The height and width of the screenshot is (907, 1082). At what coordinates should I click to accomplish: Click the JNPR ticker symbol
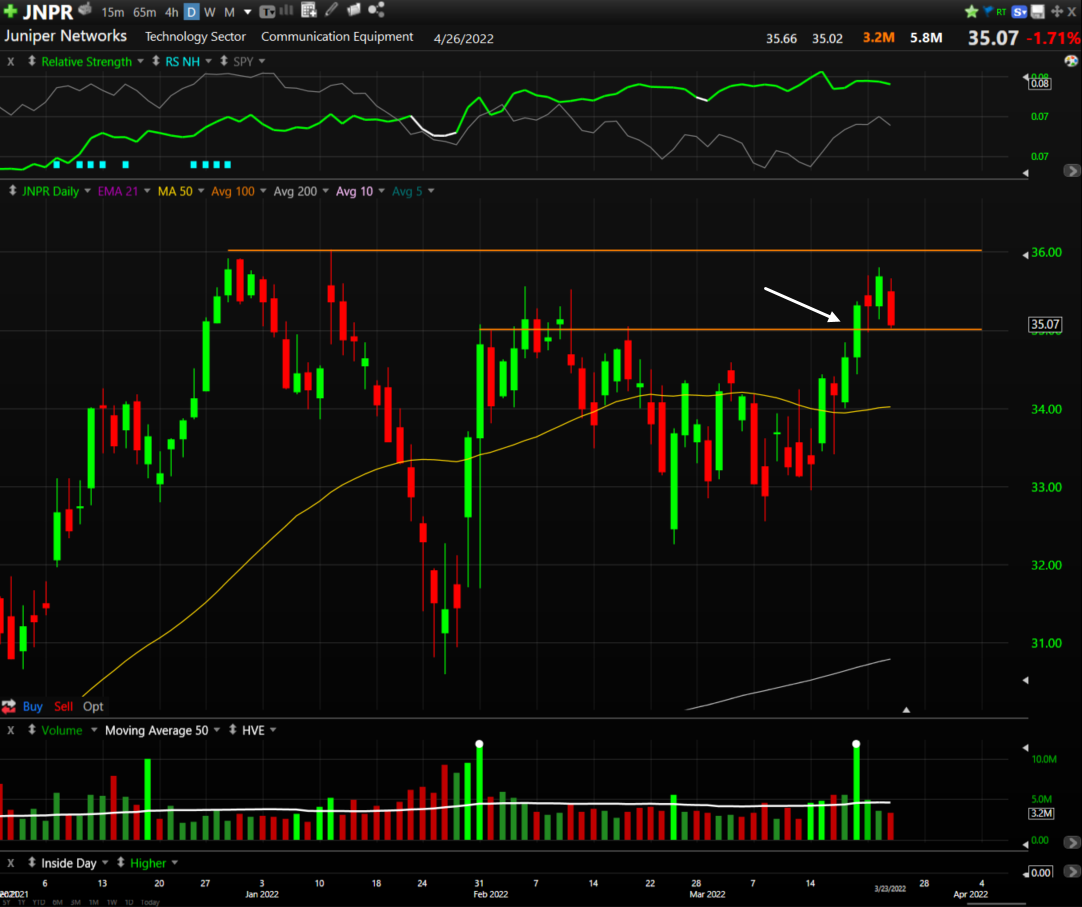click(x=48, y=12)
